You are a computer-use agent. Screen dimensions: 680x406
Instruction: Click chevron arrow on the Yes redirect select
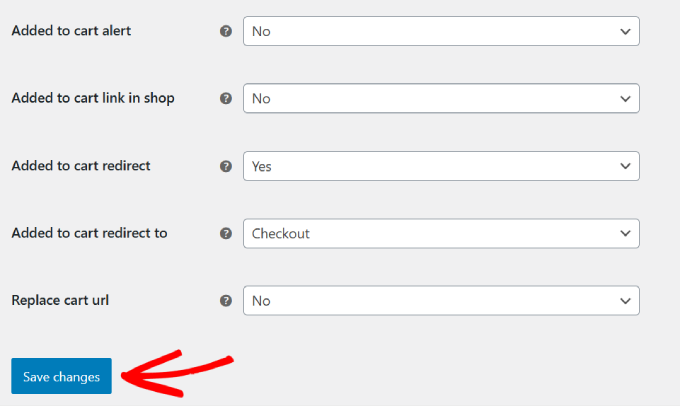pyautogui.click(x=625, y=166)
